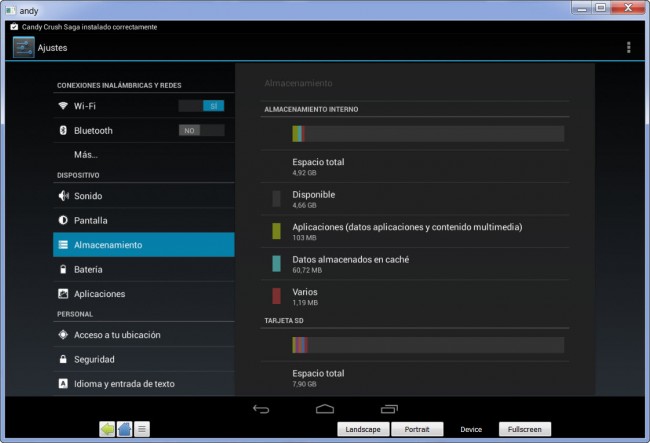The height and width of the screenshot is (443, 650).
Task: Click the andy window title icon
Action: tap(10, 10)
